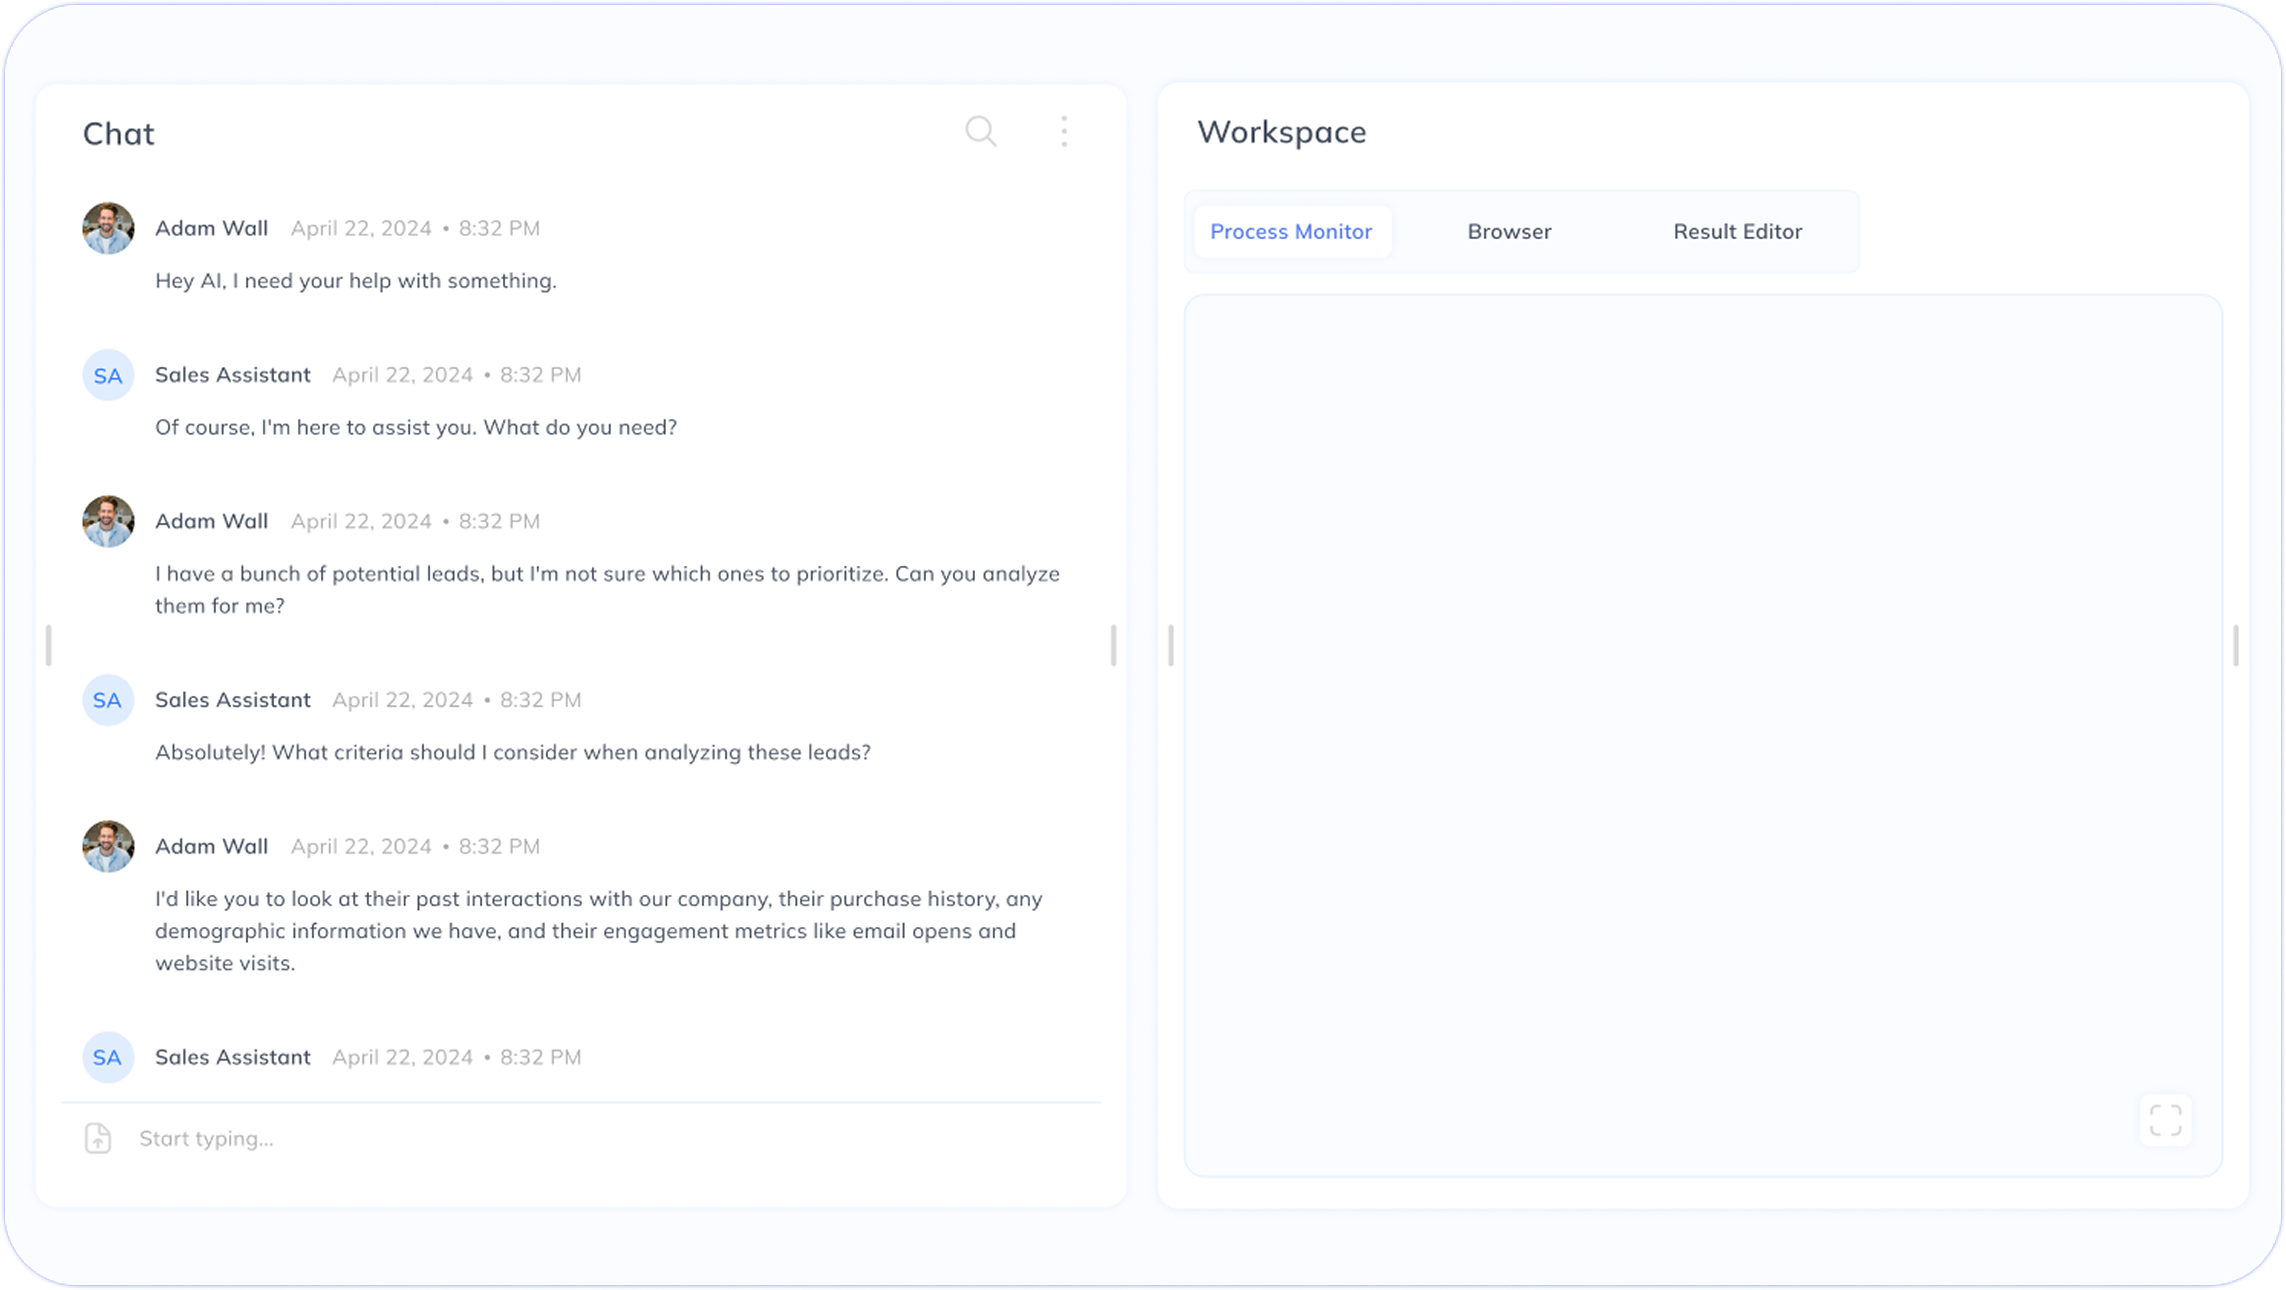Click the timestamp on the "Absolutely!" reply

click(456, 700)
